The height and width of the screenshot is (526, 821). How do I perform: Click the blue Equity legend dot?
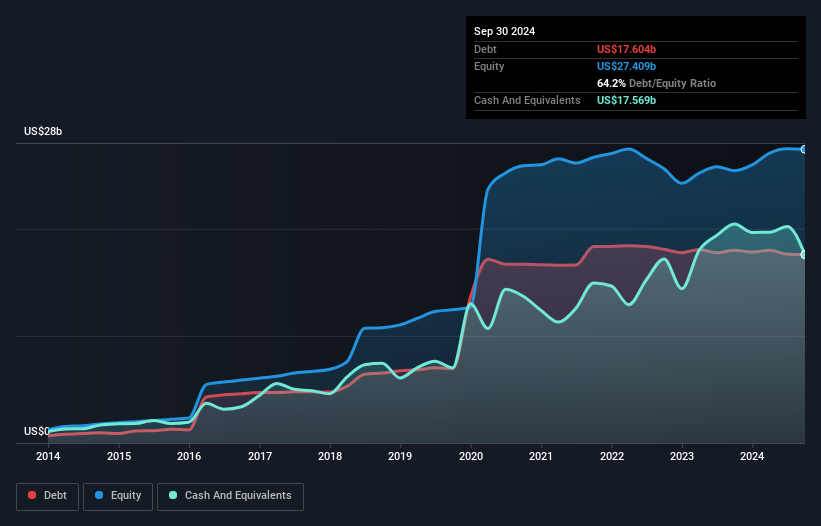(99, 495)
